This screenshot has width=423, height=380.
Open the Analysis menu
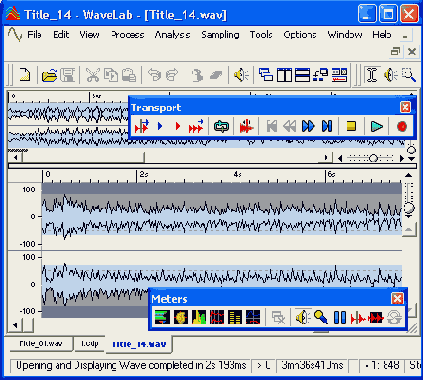coord(172,35)
